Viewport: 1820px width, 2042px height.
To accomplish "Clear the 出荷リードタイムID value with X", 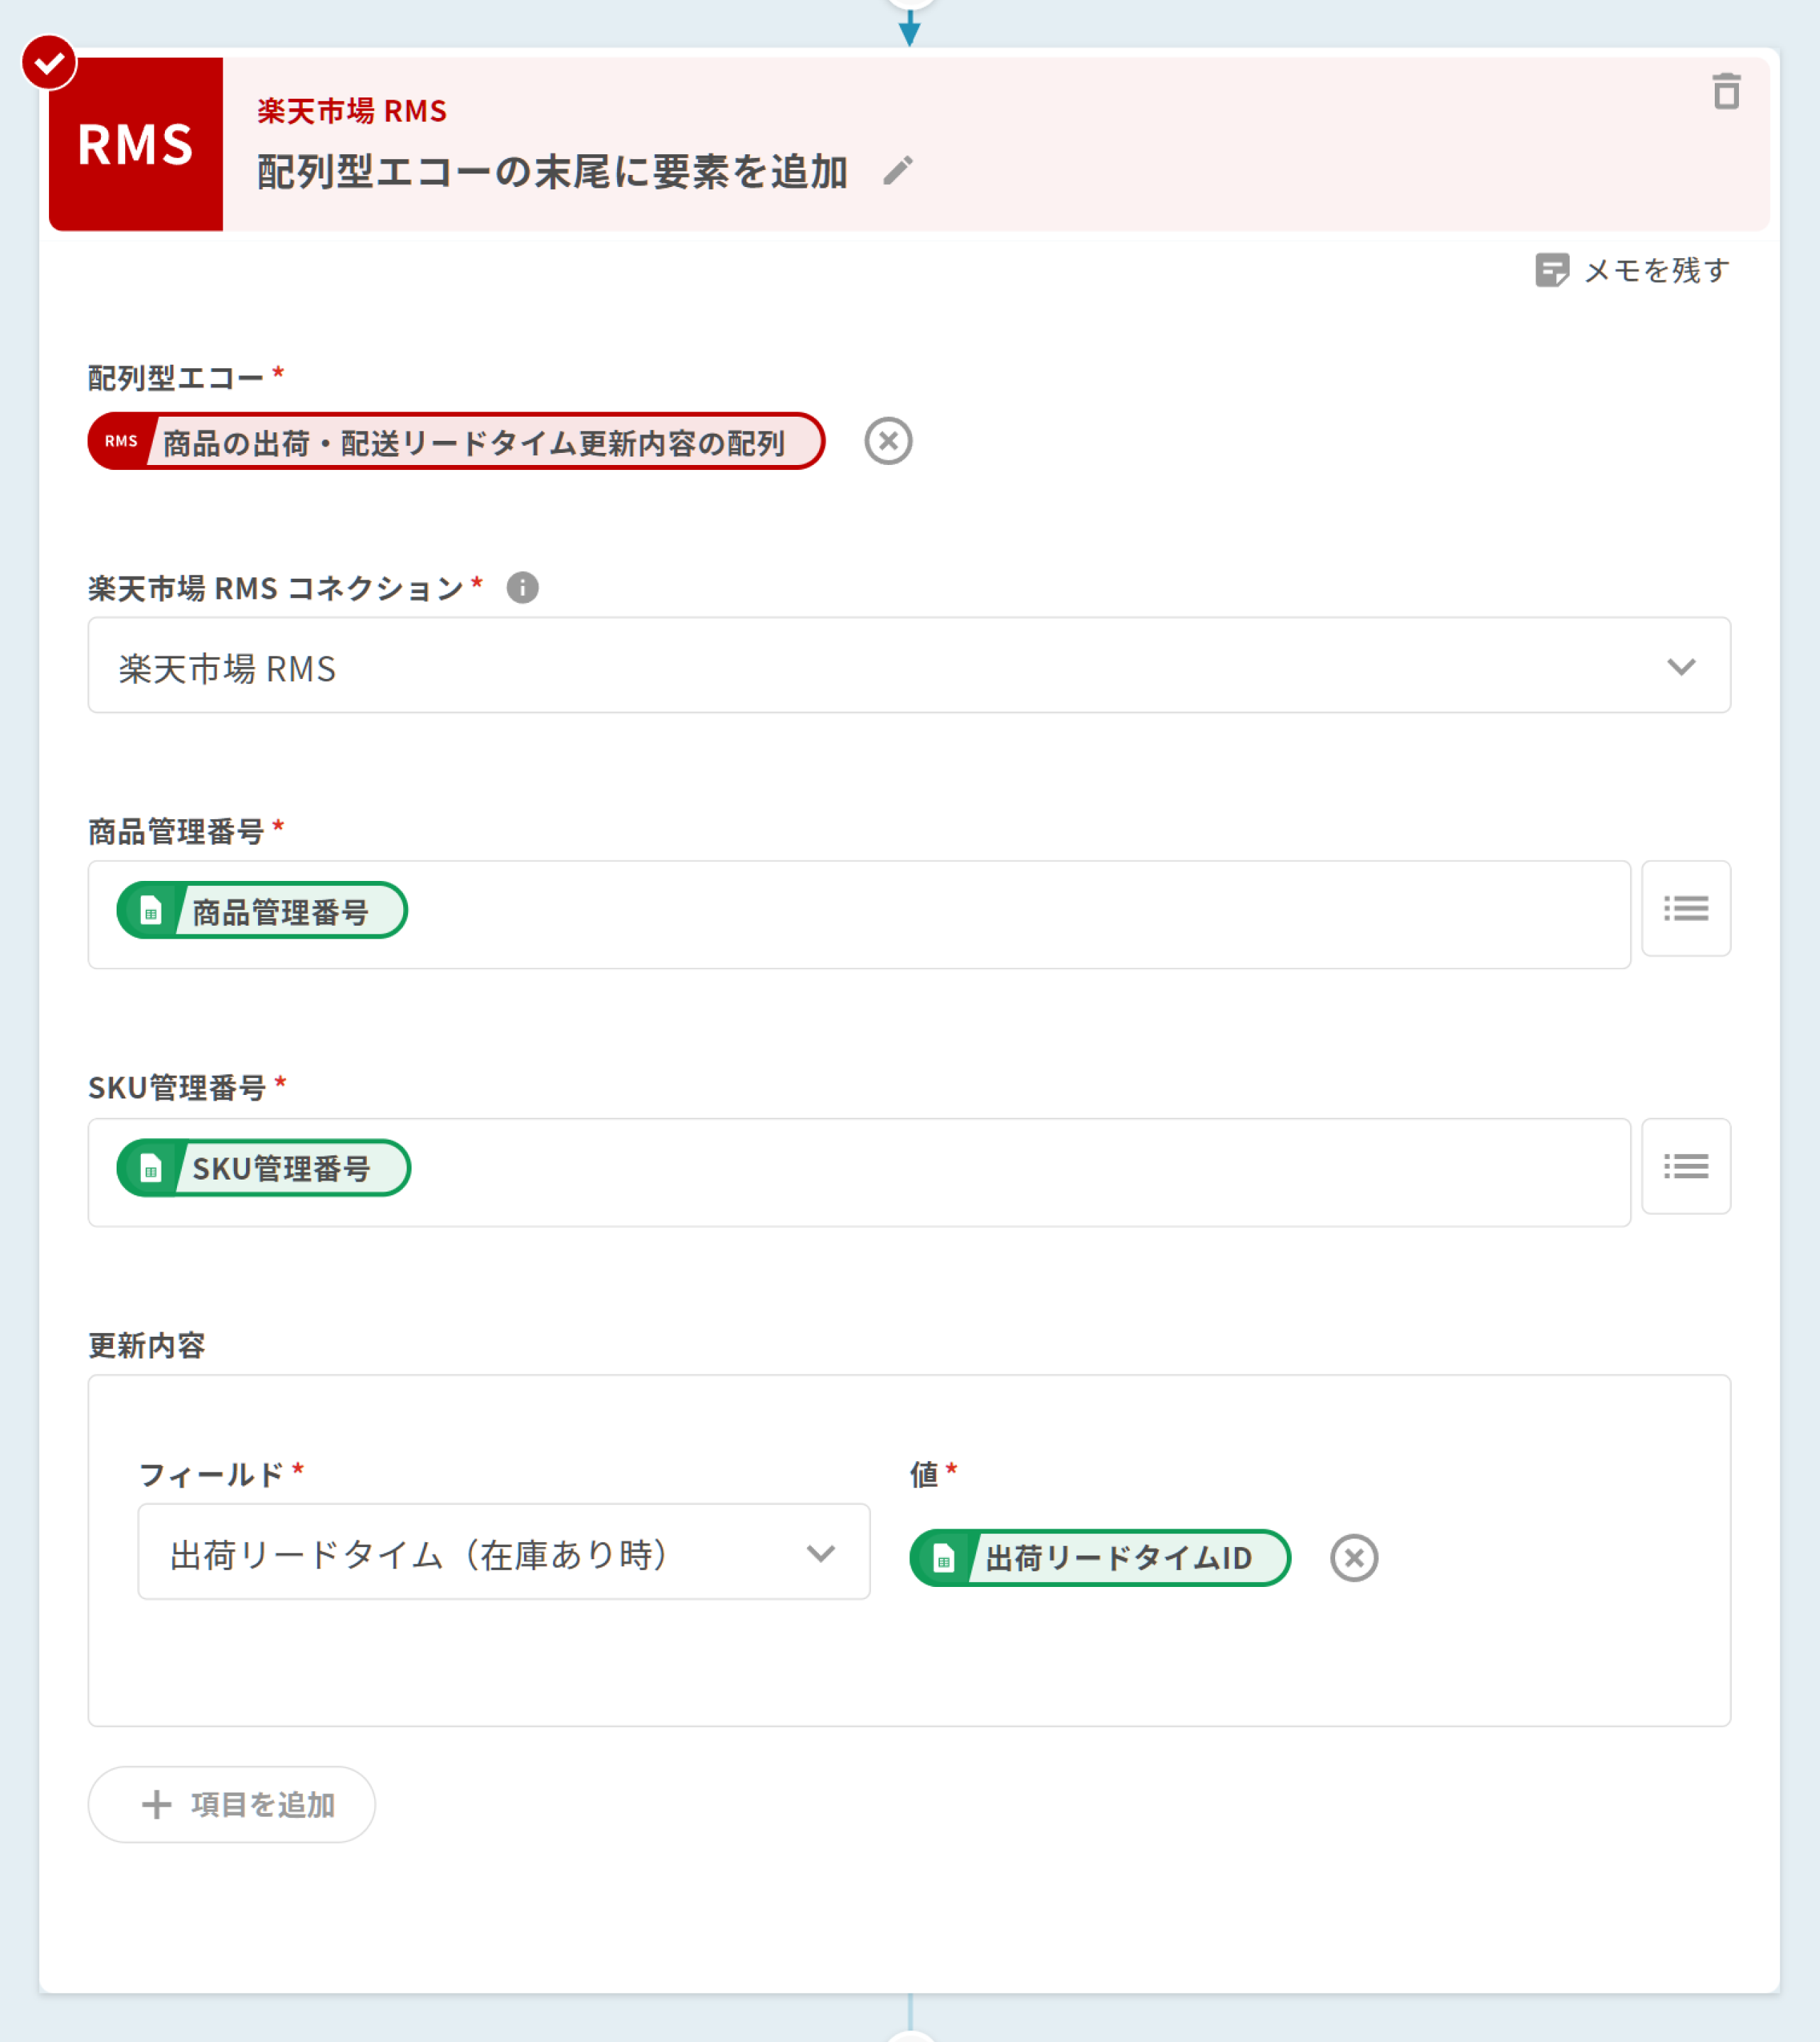I will [1354, 1558].
